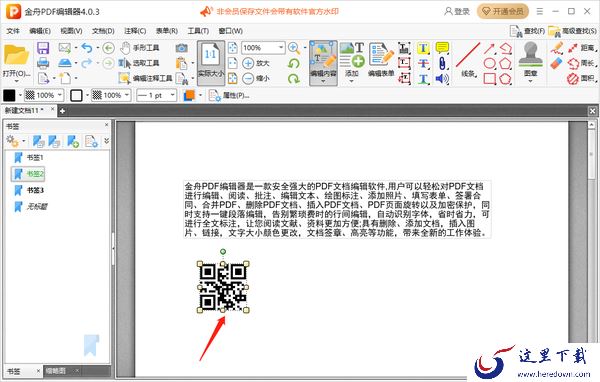Rotate the page clockwise
600x382 pixels.
[x=294, y=78]
